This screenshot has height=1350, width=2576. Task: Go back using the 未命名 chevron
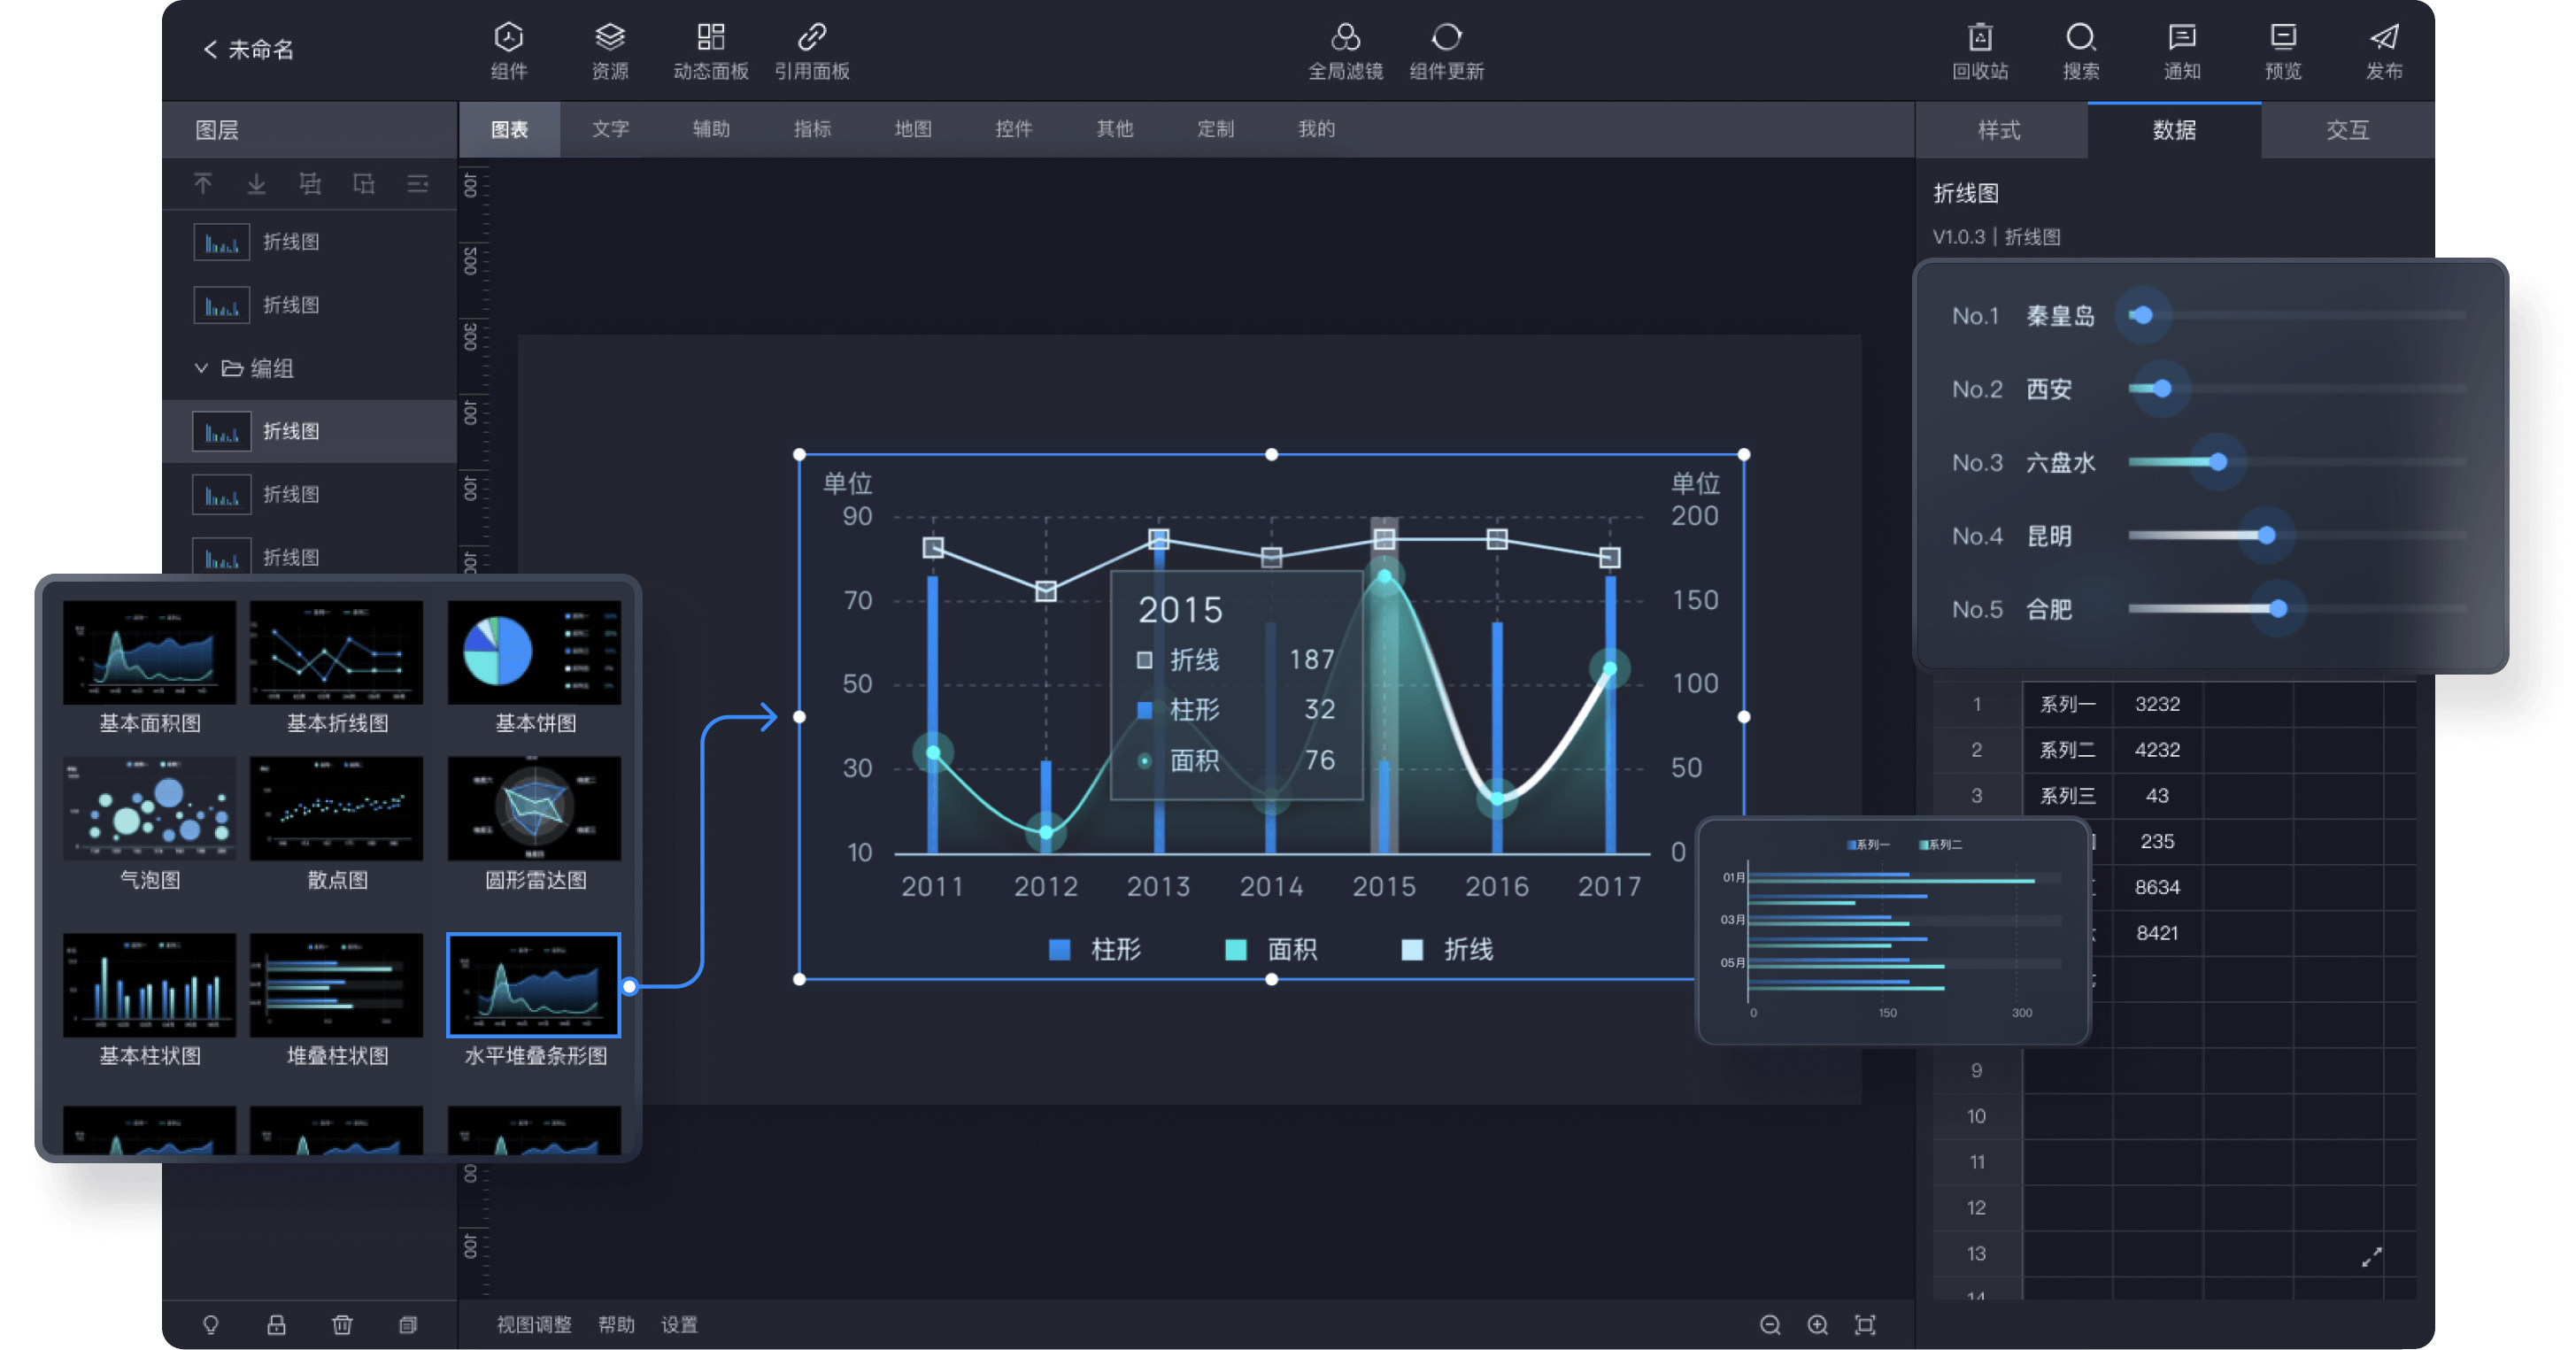click(x=210, y=49)
